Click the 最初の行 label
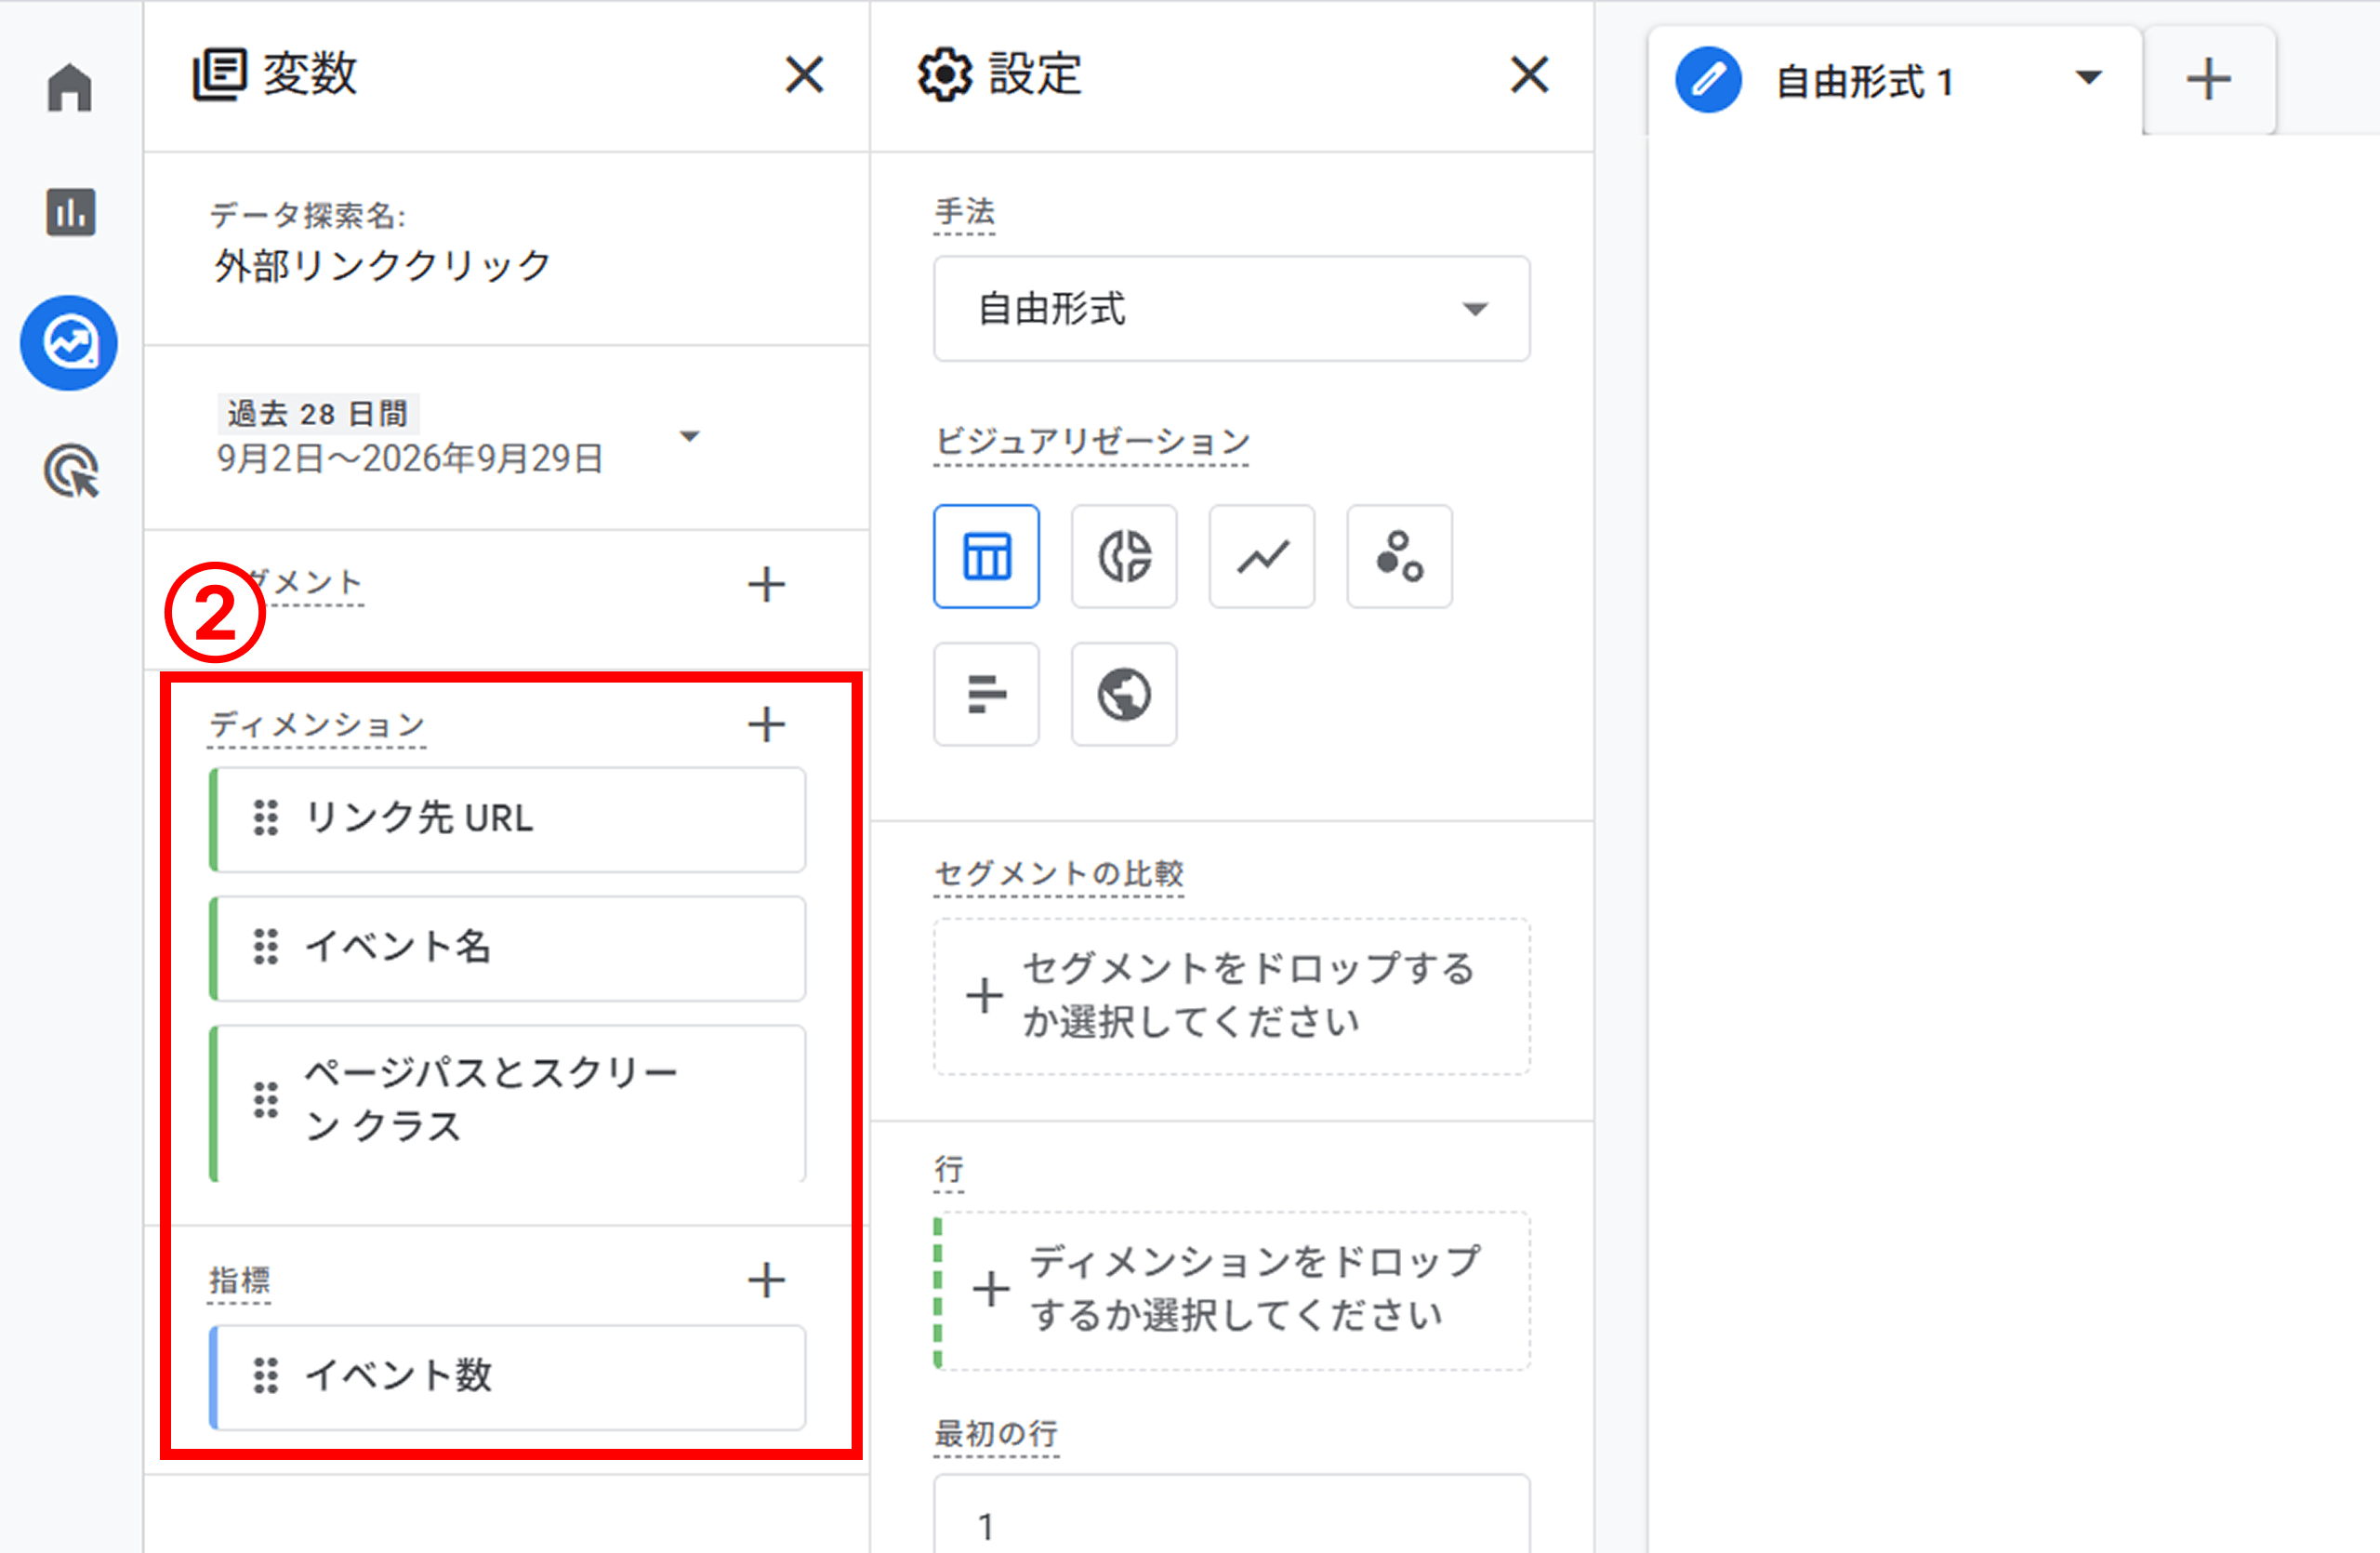This screenshot has width=2380, height=1553. (996, 1434)
